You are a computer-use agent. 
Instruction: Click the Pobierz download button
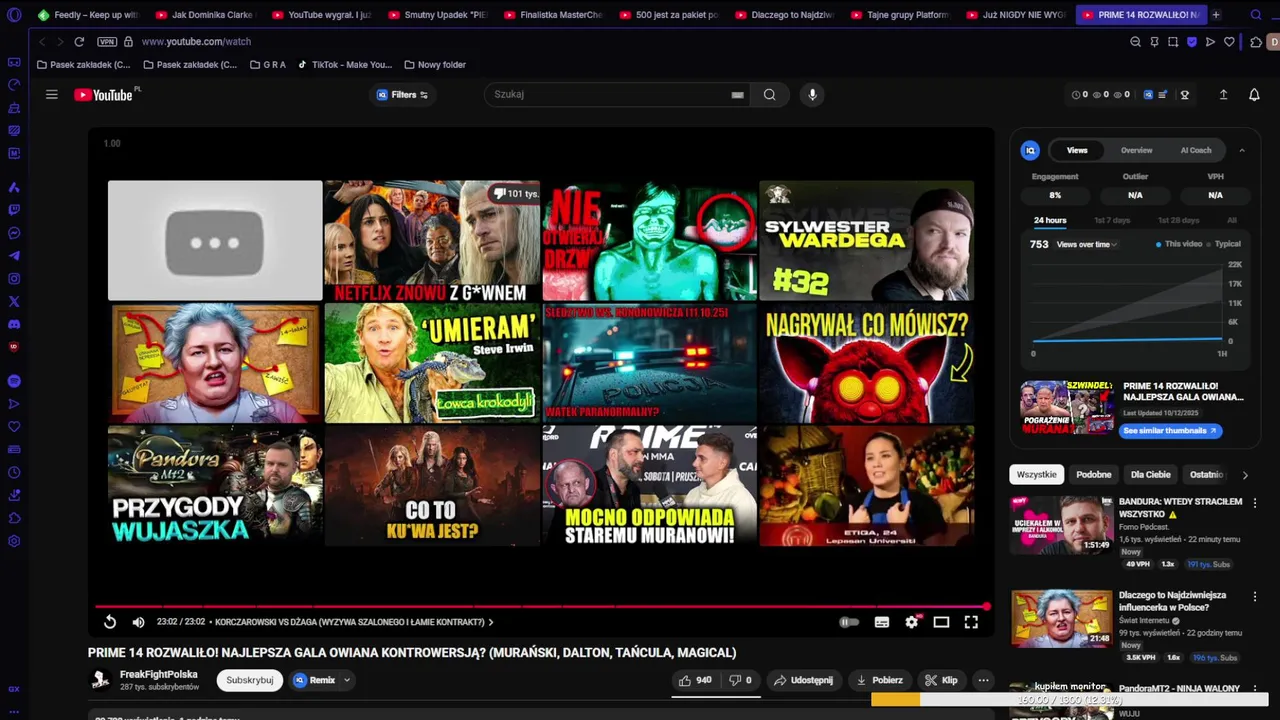[879, 680]
